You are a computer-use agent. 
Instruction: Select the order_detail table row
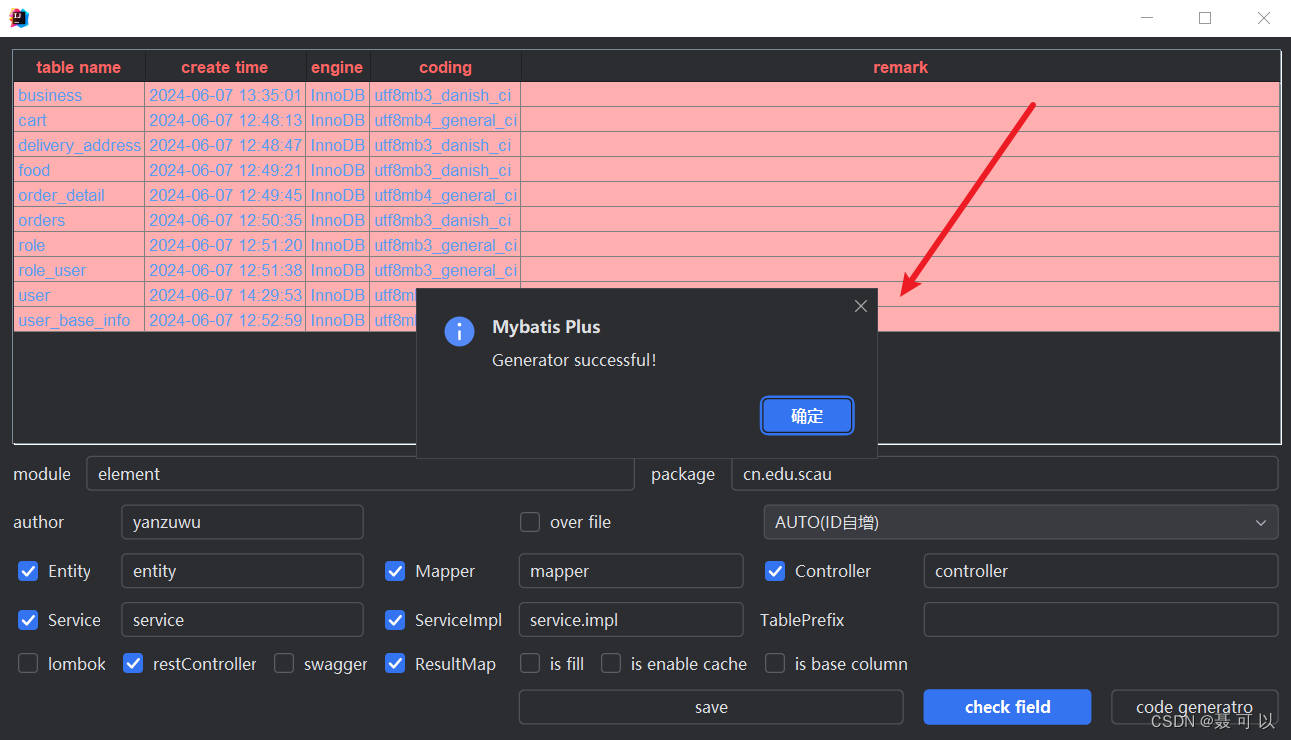tap(647, 195)
